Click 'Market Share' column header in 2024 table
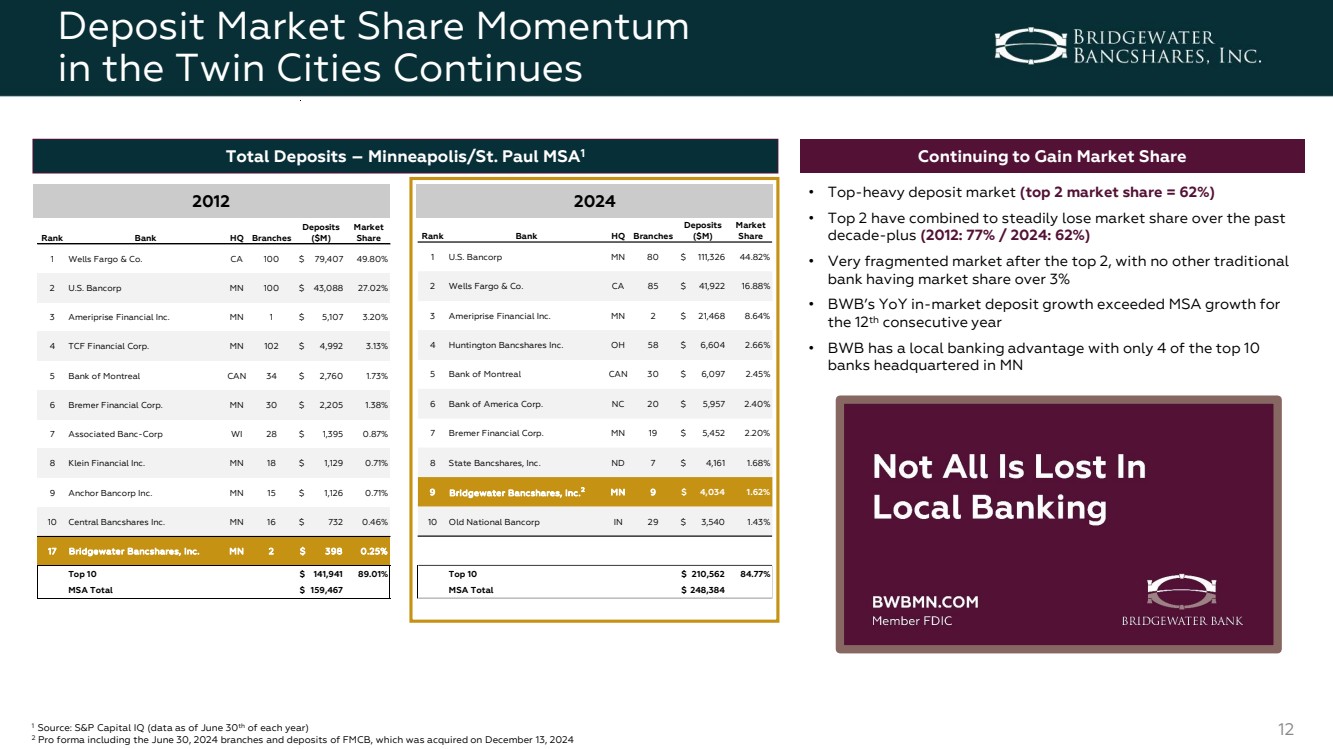 [x=750, y=231]
